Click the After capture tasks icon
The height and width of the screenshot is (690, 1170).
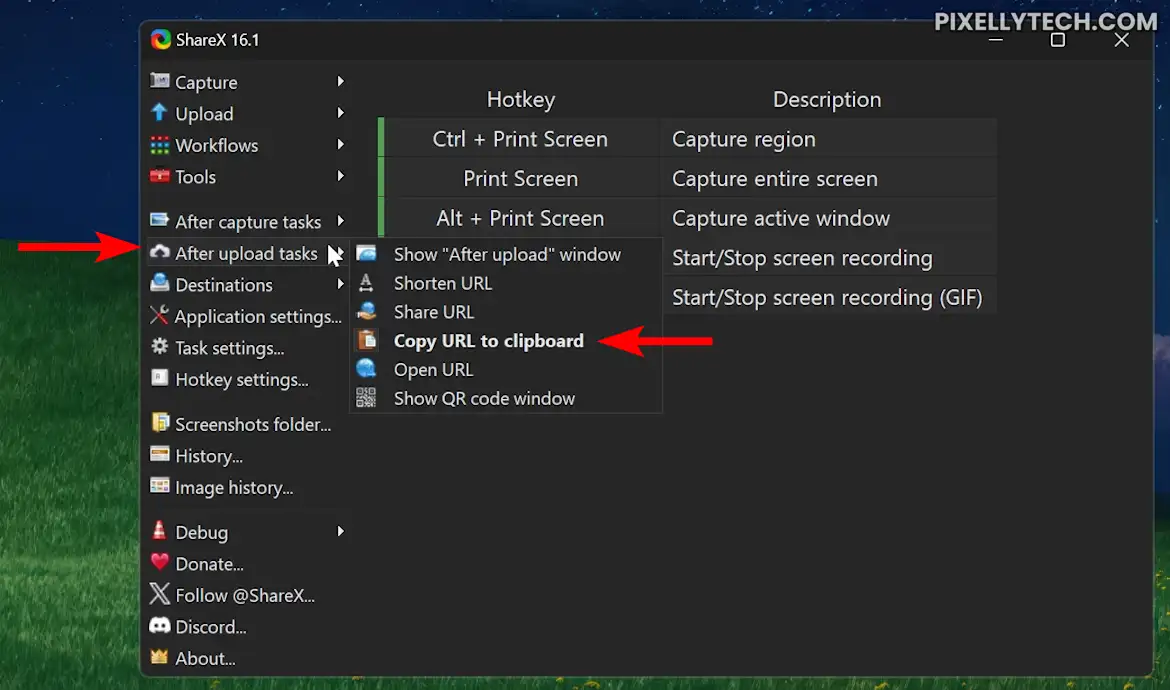click(x=159, y=220)
